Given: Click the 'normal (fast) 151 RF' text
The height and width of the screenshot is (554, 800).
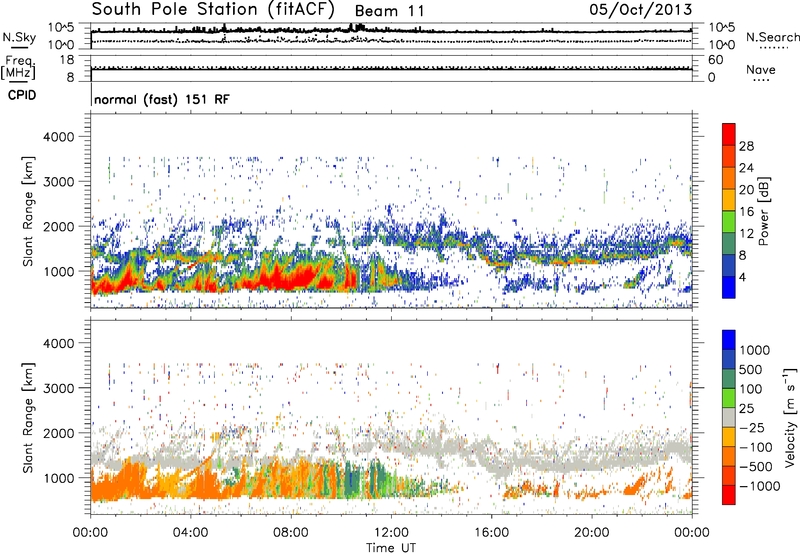Looking at the screenshot, I should (x=162, y=99).
